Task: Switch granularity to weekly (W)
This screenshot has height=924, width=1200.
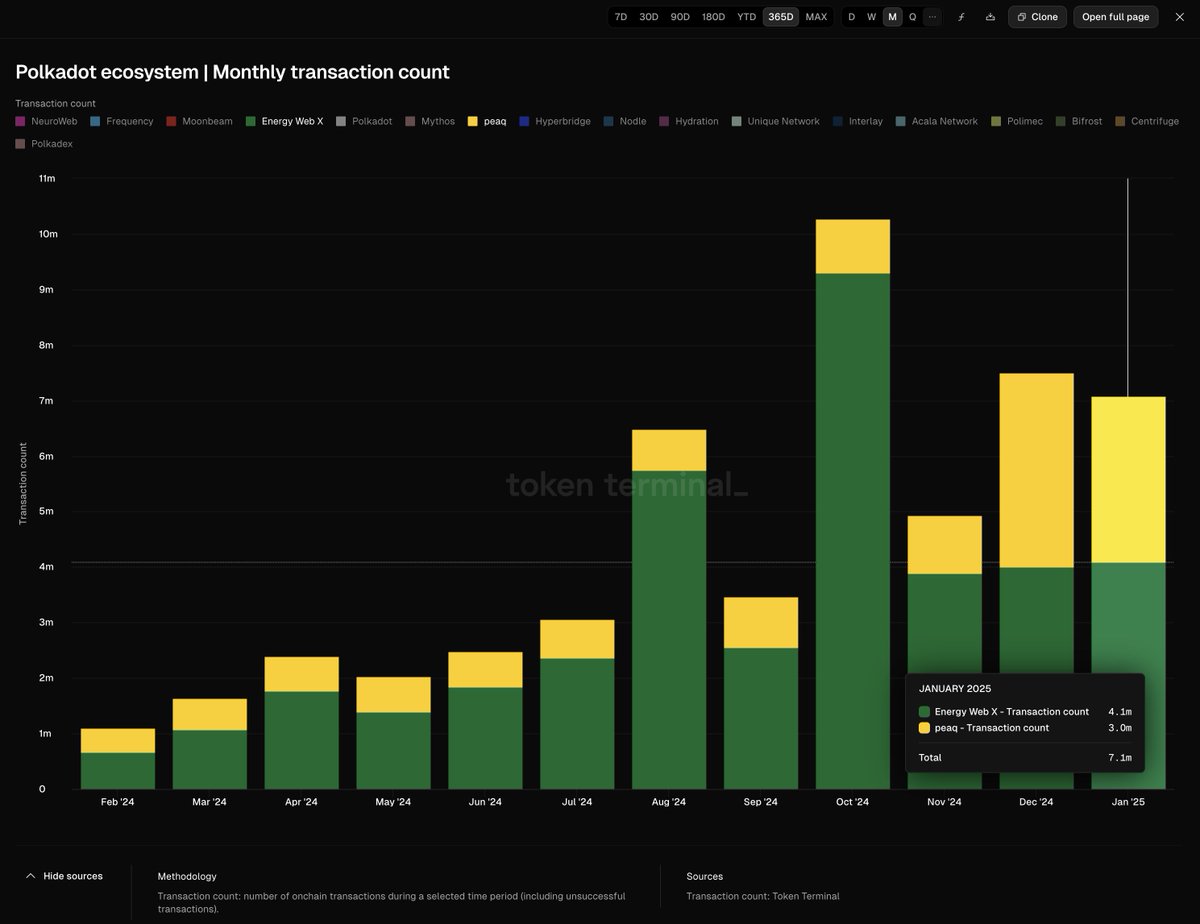Action: (872, 17)
